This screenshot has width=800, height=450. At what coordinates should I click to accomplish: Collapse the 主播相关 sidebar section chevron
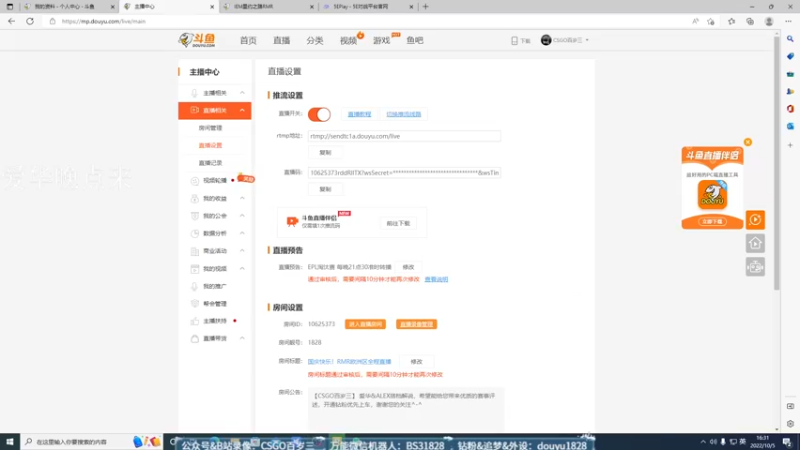click(x=242, y=93)
